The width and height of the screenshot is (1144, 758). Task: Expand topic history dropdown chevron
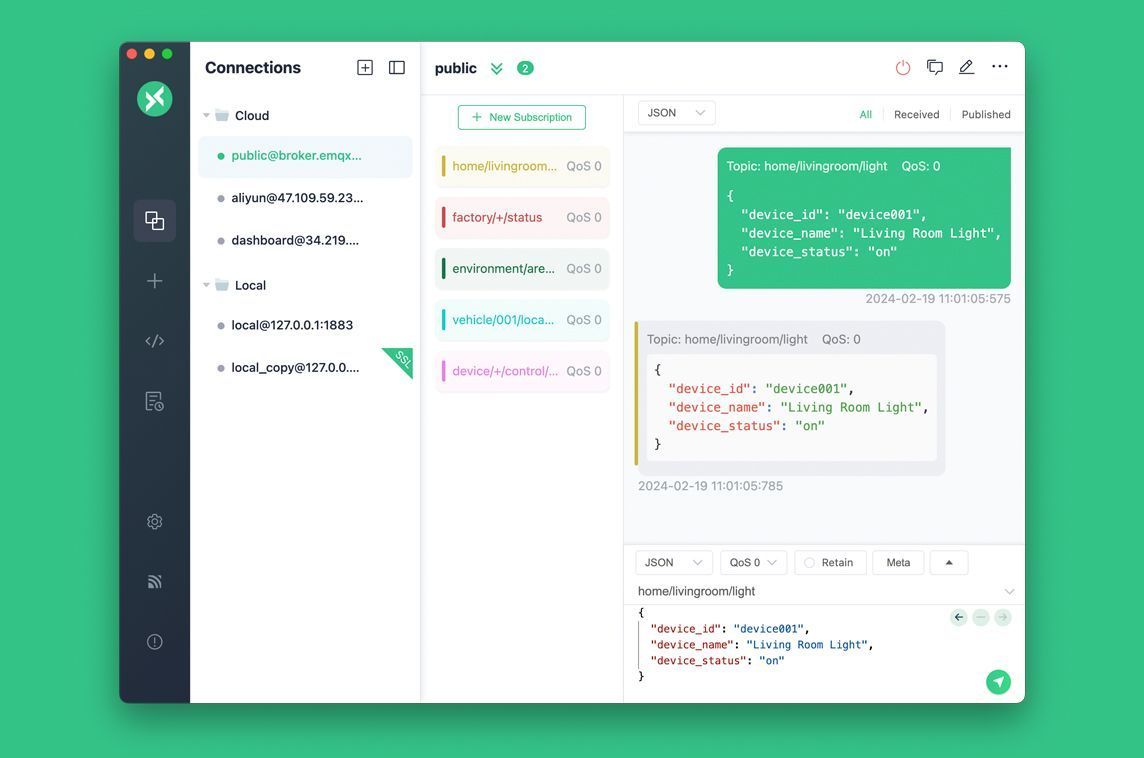[1009, 592]
